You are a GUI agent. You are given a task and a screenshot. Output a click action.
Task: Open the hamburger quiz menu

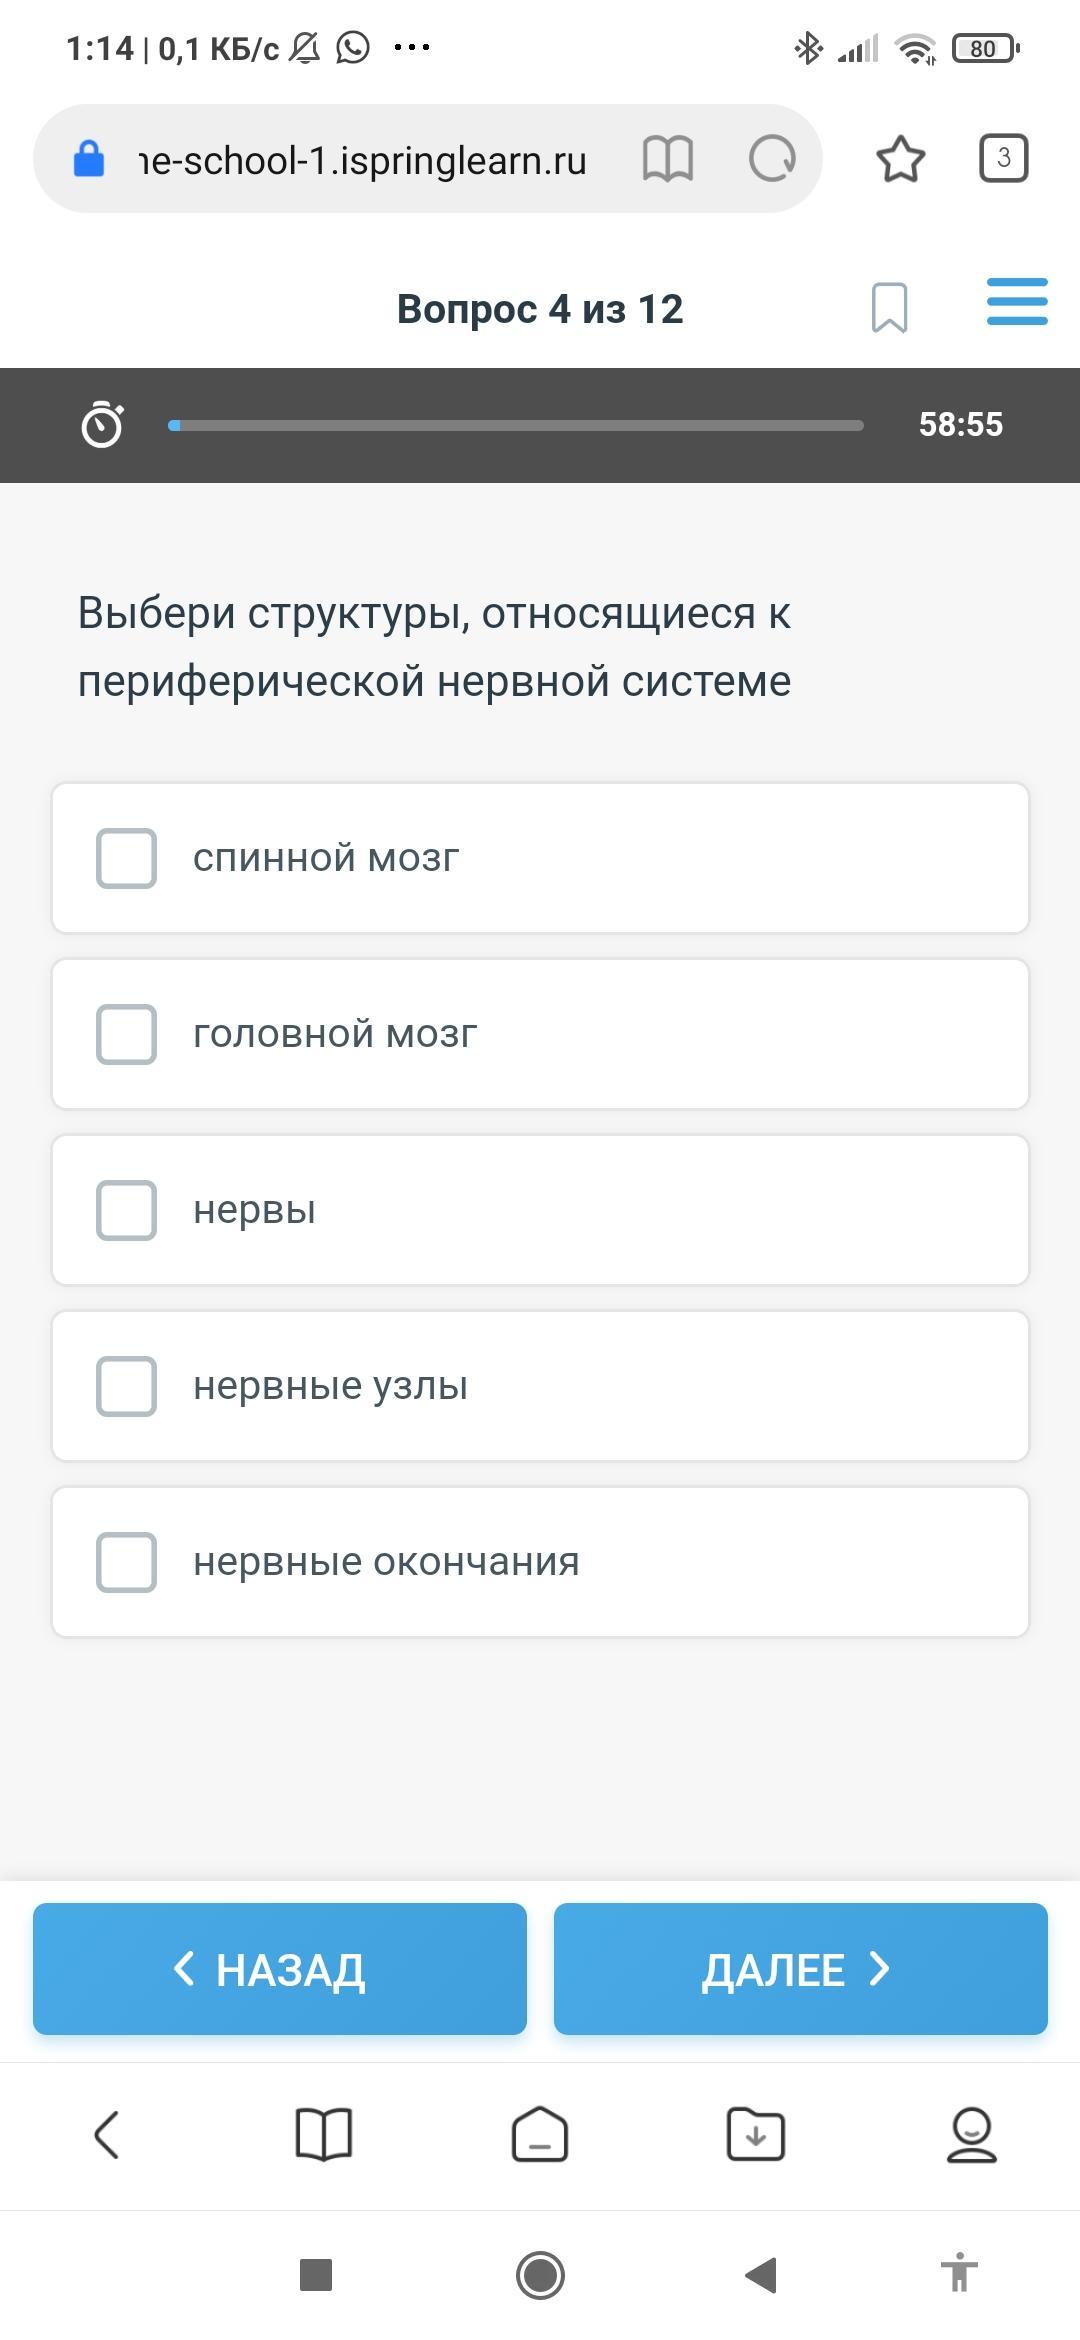click(x=1016, y=302)
